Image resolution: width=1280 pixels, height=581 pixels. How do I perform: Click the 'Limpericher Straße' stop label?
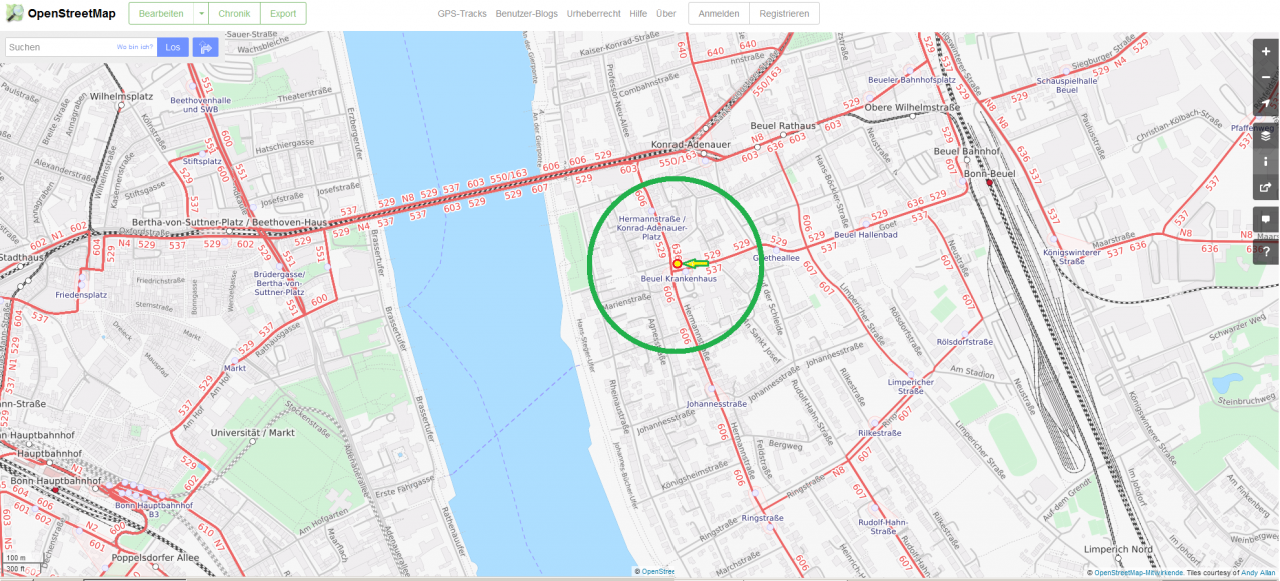coord(910,387)
